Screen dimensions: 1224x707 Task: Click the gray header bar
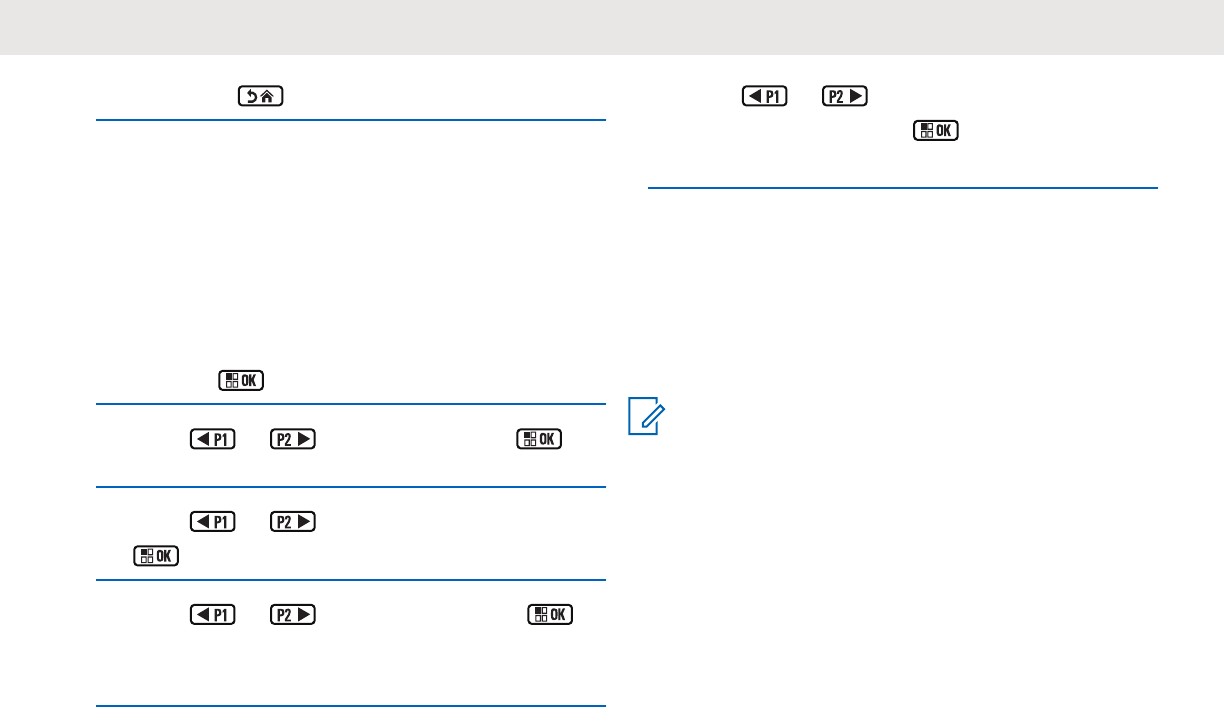(612, 27)
